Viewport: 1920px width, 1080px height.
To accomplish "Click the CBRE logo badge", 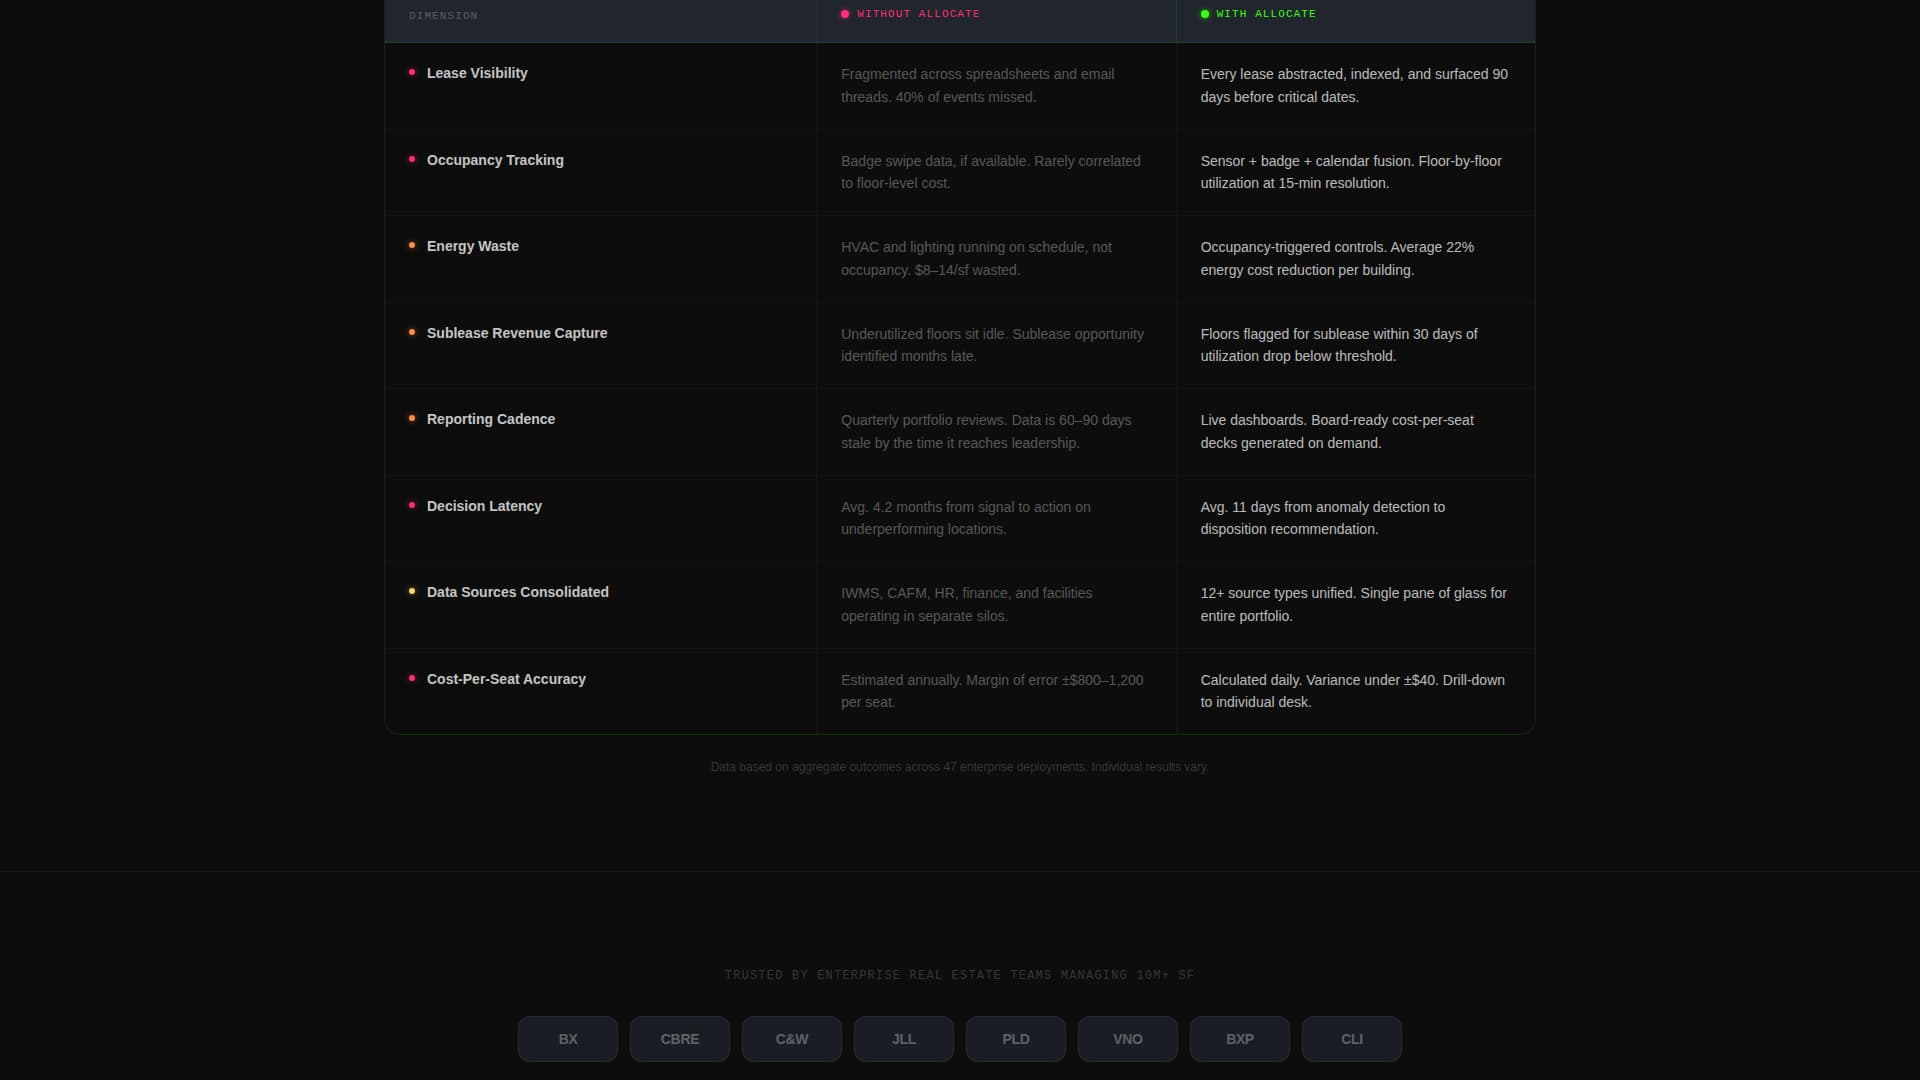I will click(x=679, y=1039).
